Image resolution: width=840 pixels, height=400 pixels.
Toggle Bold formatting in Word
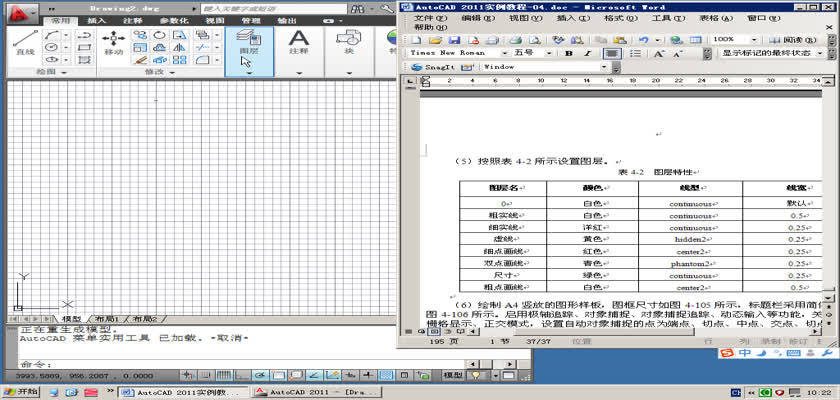(569, 54)
